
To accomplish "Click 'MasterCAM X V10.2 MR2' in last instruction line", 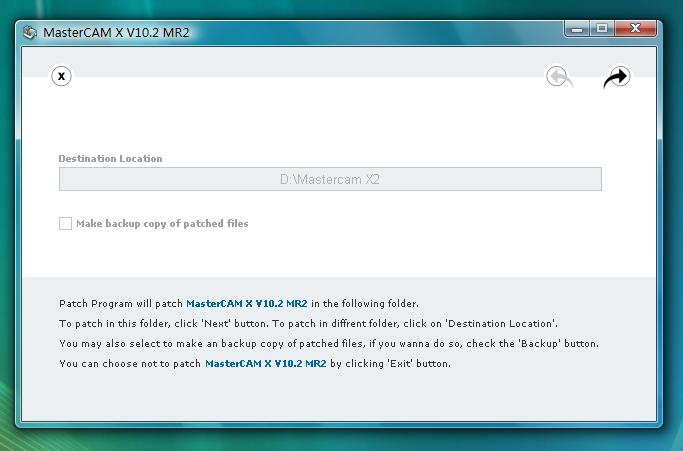I will pos(266,363).
